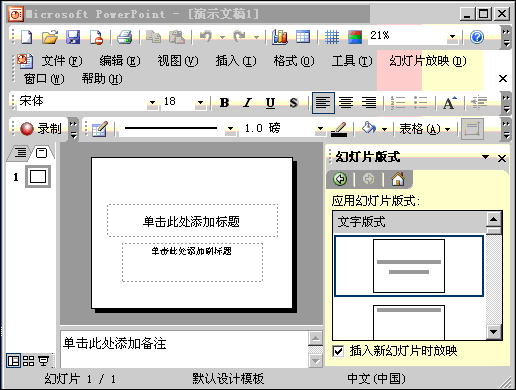Screen dimensions: 516x390
Task: Toggle right text alignment
Action: click(x=369, y=102)
